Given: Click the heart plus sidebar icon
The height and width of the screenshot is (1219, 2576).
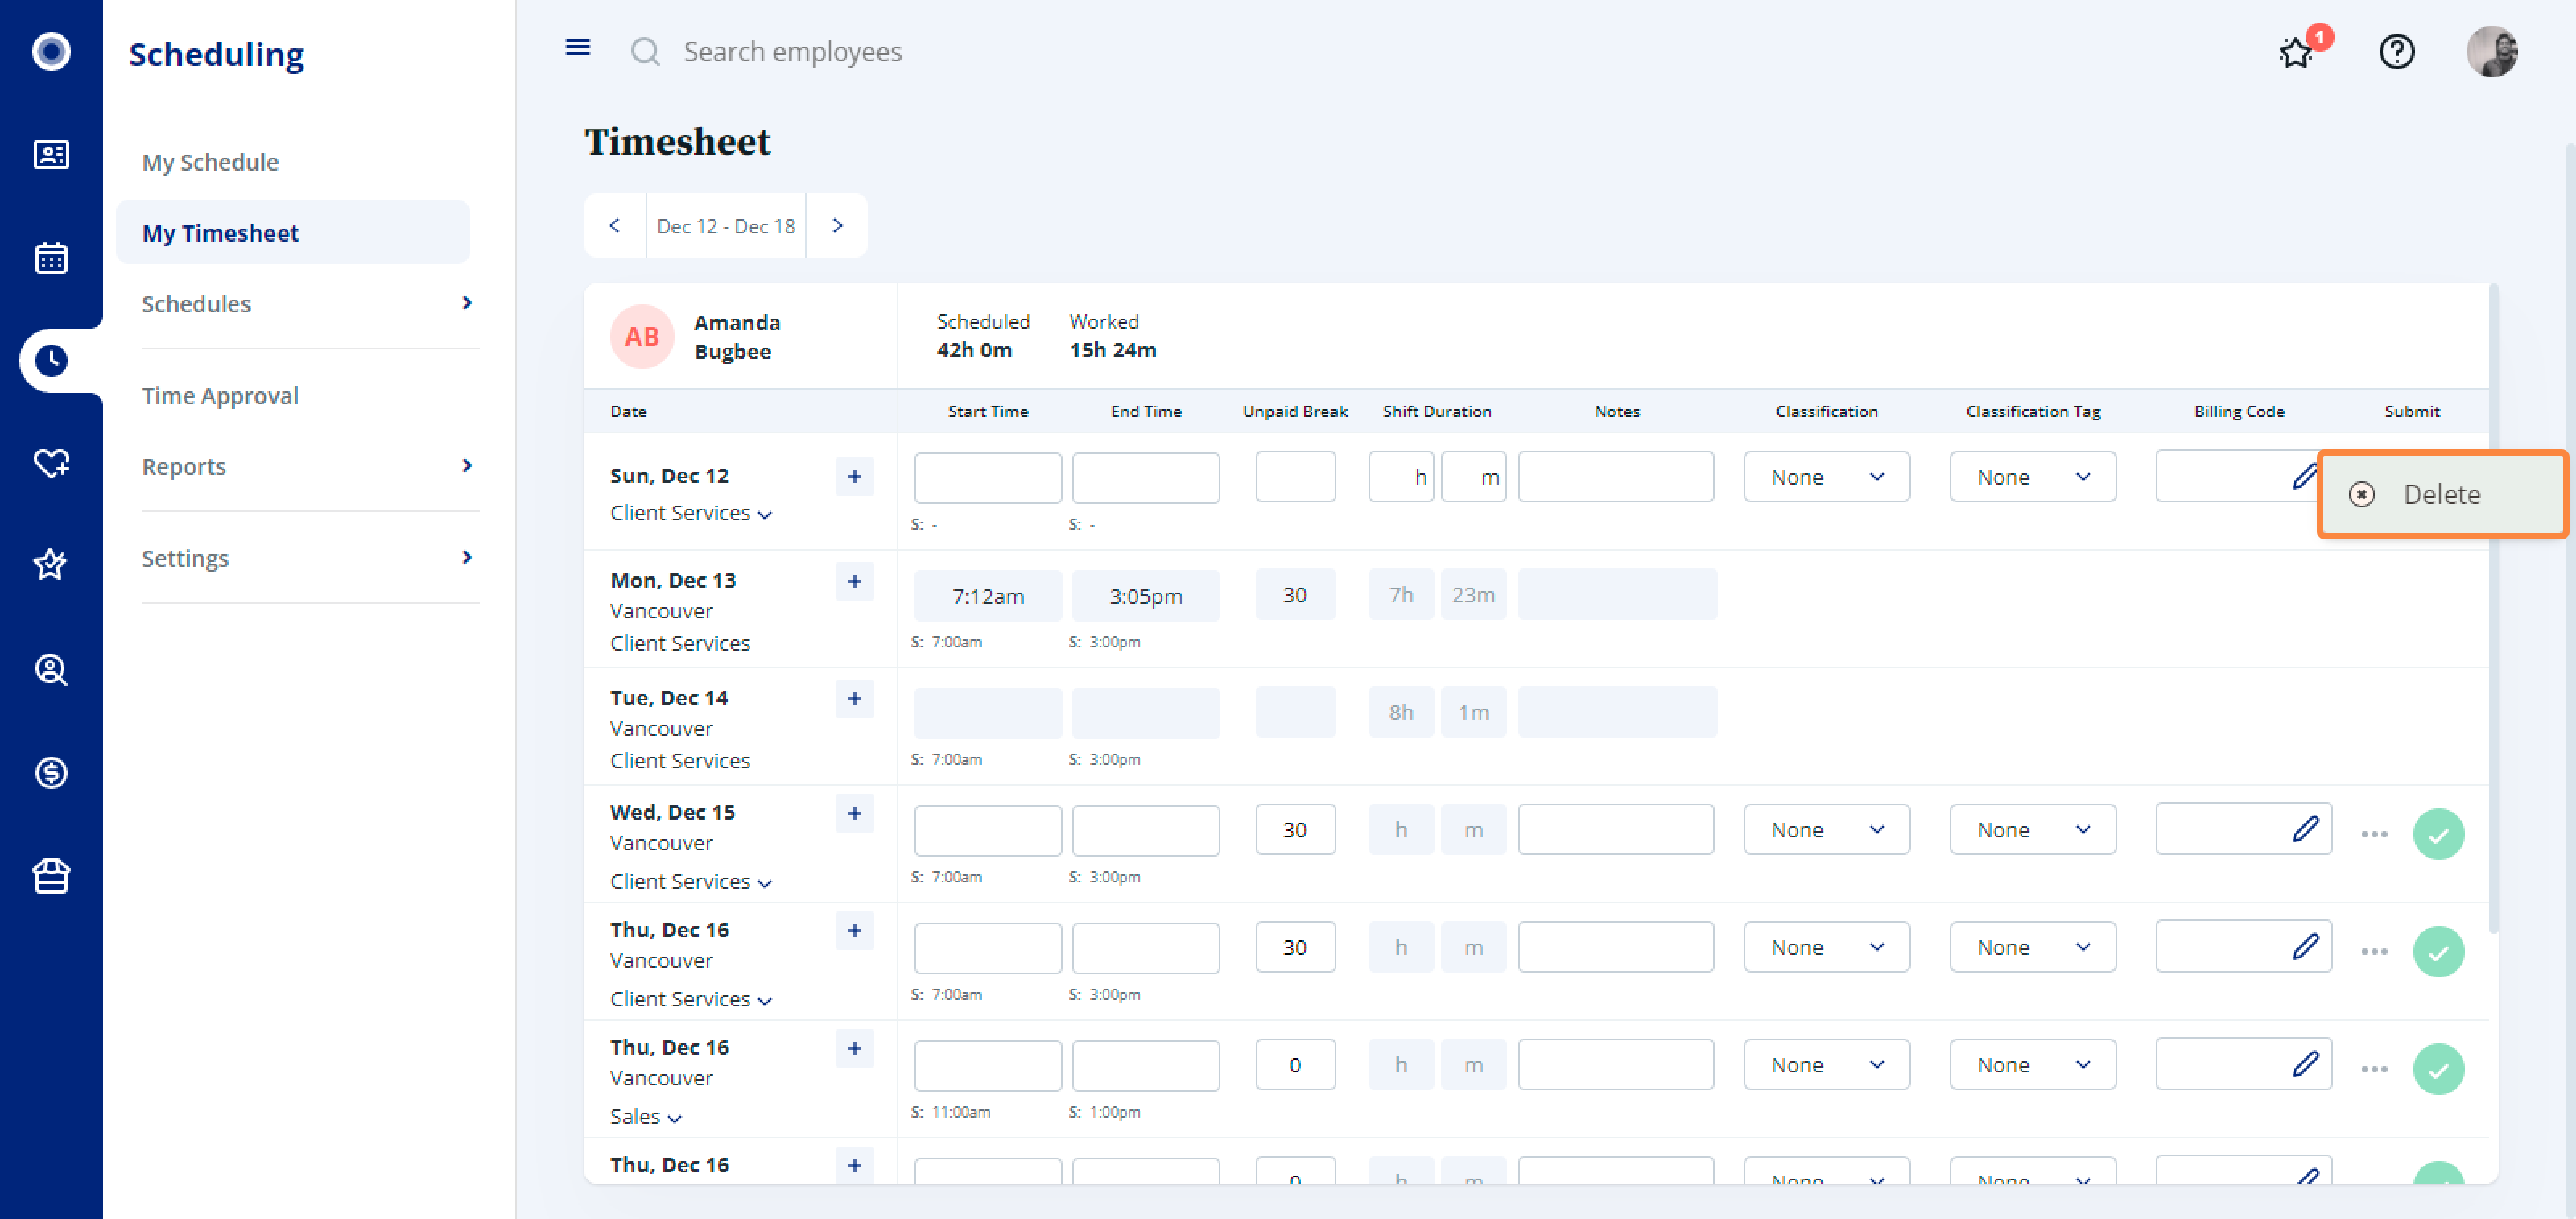Looking at the screenshot, I should (x=51, y=463).
